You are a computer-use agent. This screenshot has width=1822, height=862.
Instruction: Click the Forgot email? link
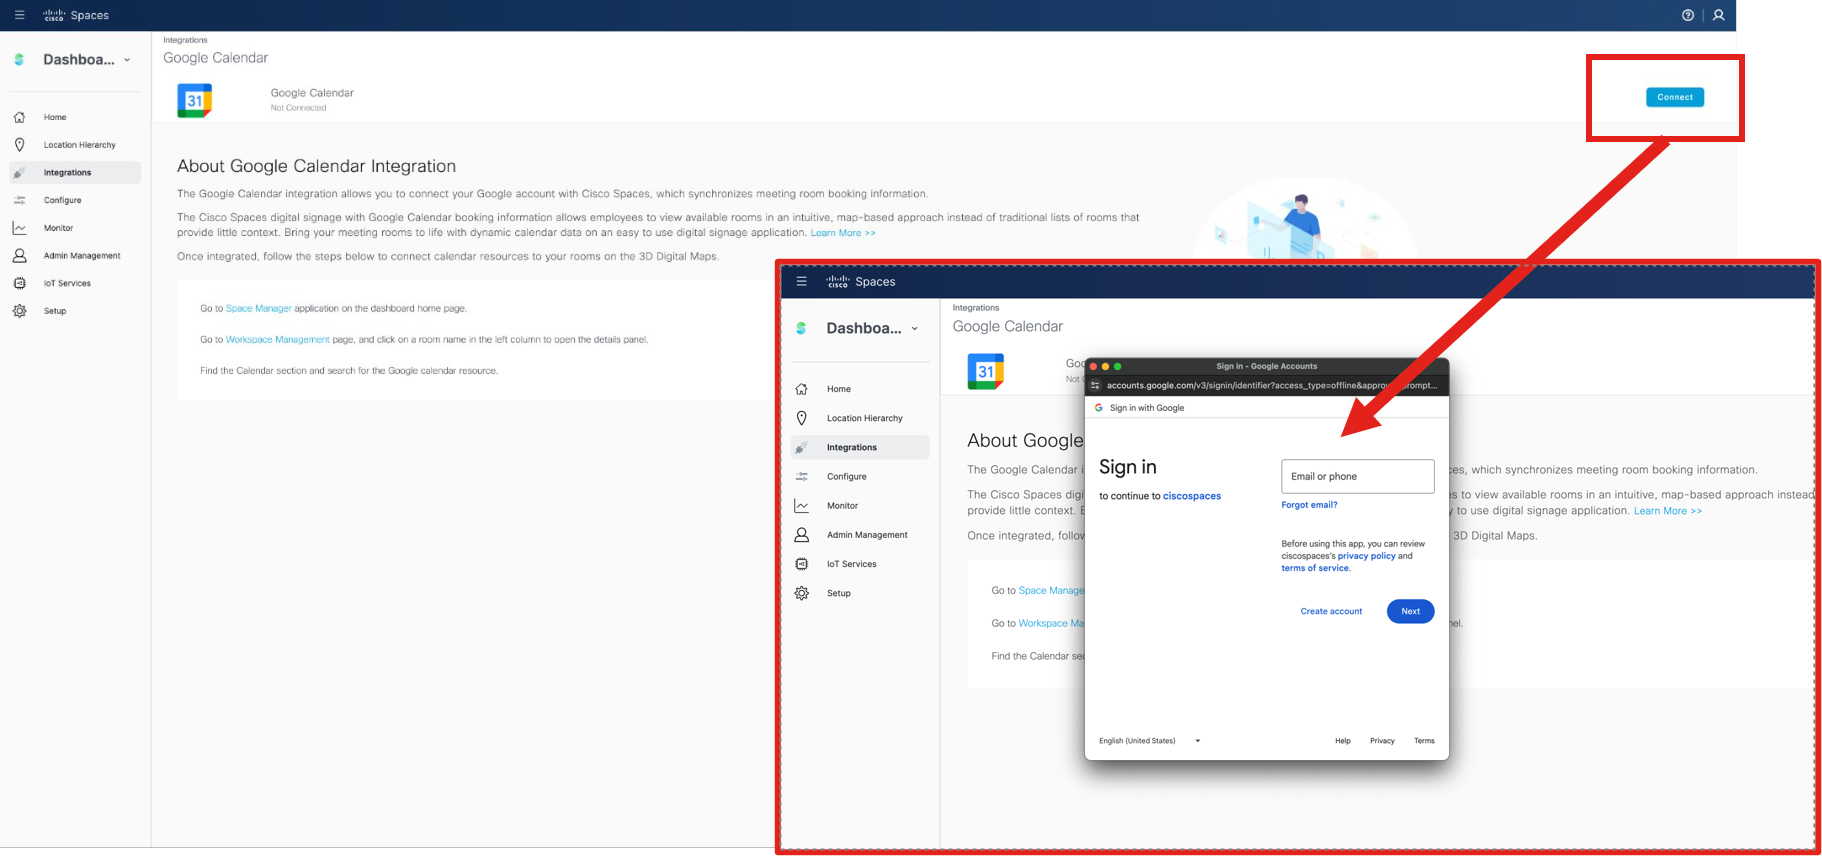tap(1308, 505)
